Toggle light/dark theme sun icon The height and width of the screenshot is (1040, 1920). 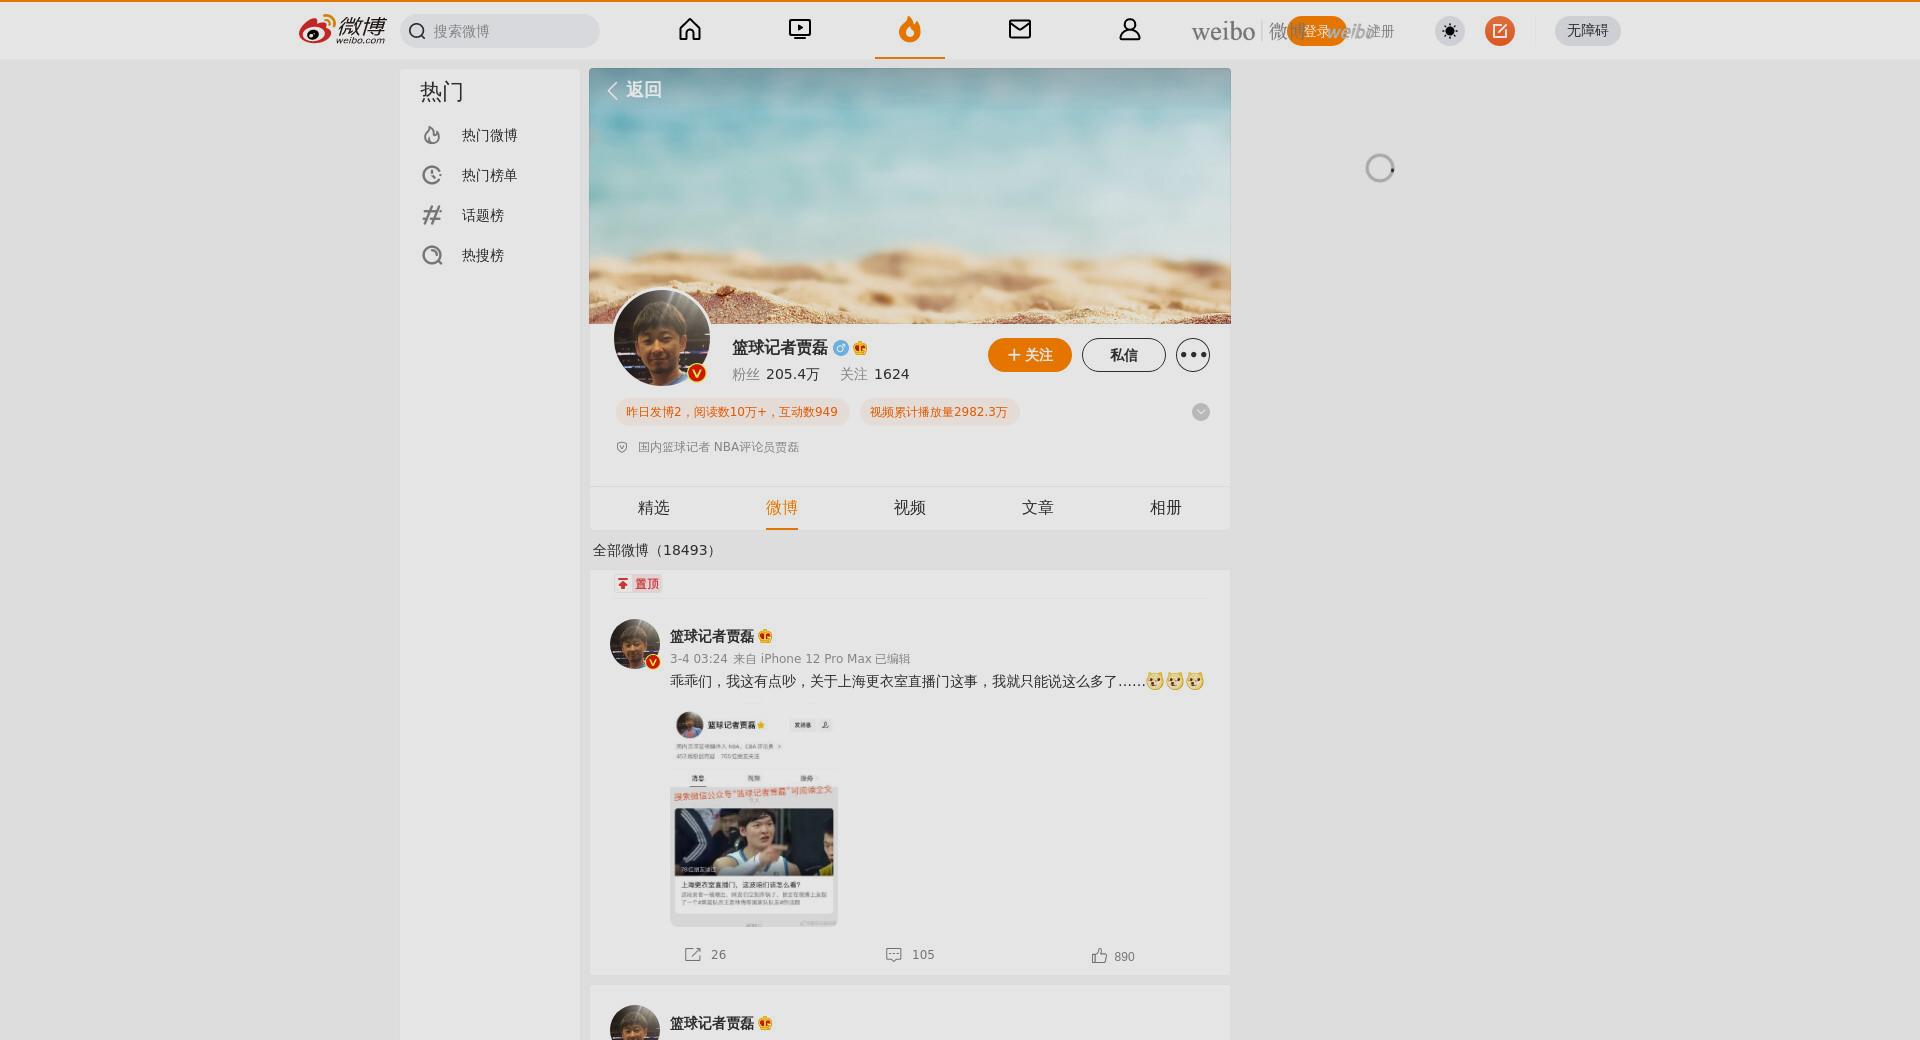point(1450,31)
